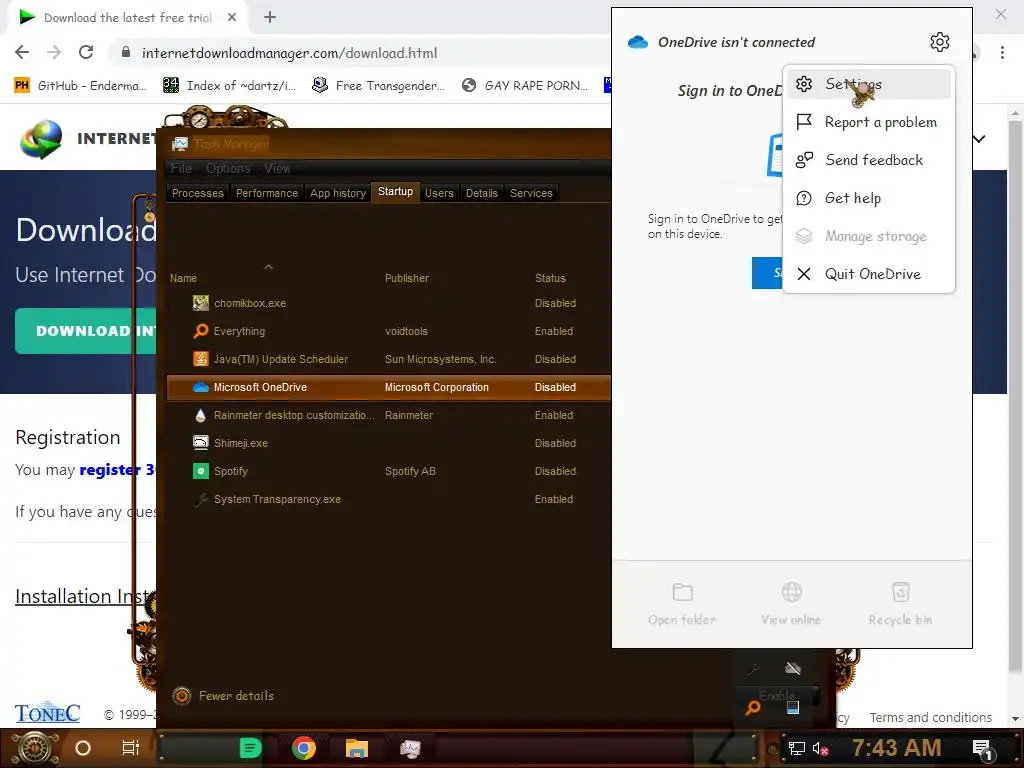Click View online globe in OneDrive flyout
Image resolution: width=1024 pixels, height=768 pixels.
[791, 604]
